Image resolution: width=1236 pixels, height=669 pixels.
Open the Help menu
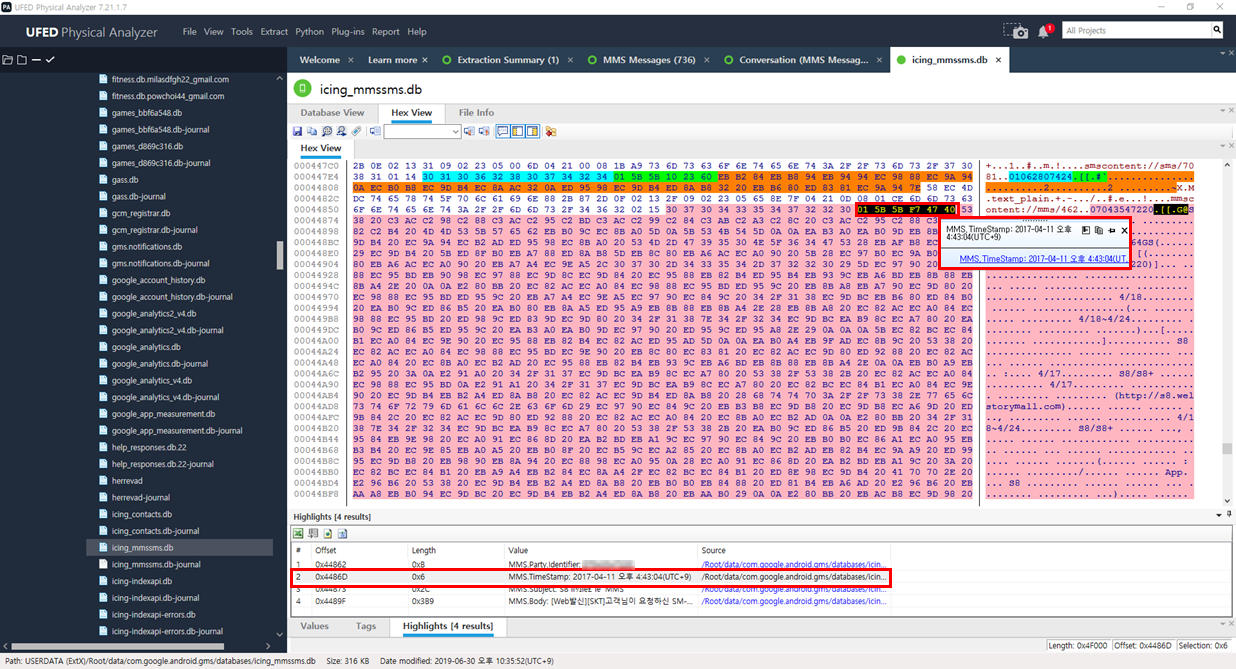point(417,32)
